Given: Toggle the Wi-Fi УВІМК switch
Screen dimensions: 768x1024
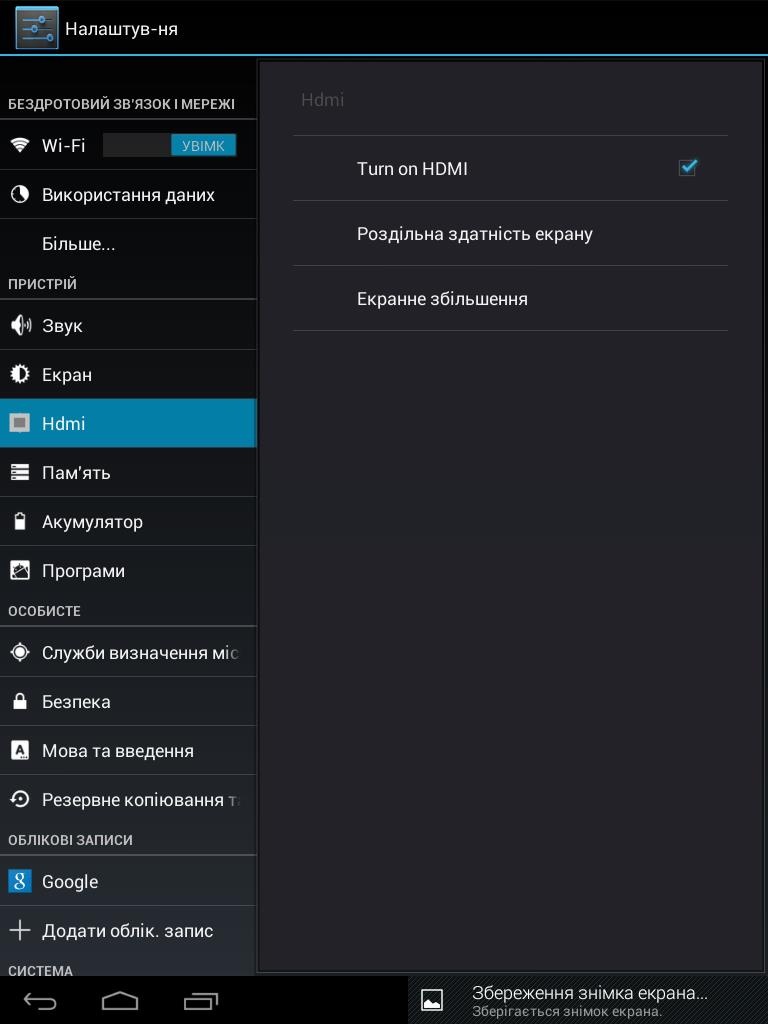Looking at the screenshot, I should coord(169,145).
